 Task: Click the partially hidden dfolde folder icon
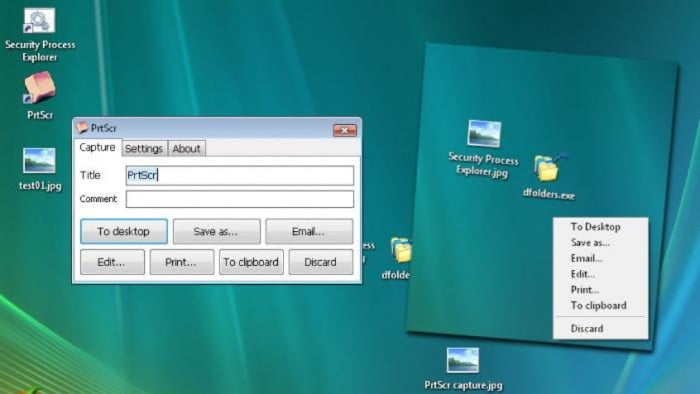click(400, 250)
